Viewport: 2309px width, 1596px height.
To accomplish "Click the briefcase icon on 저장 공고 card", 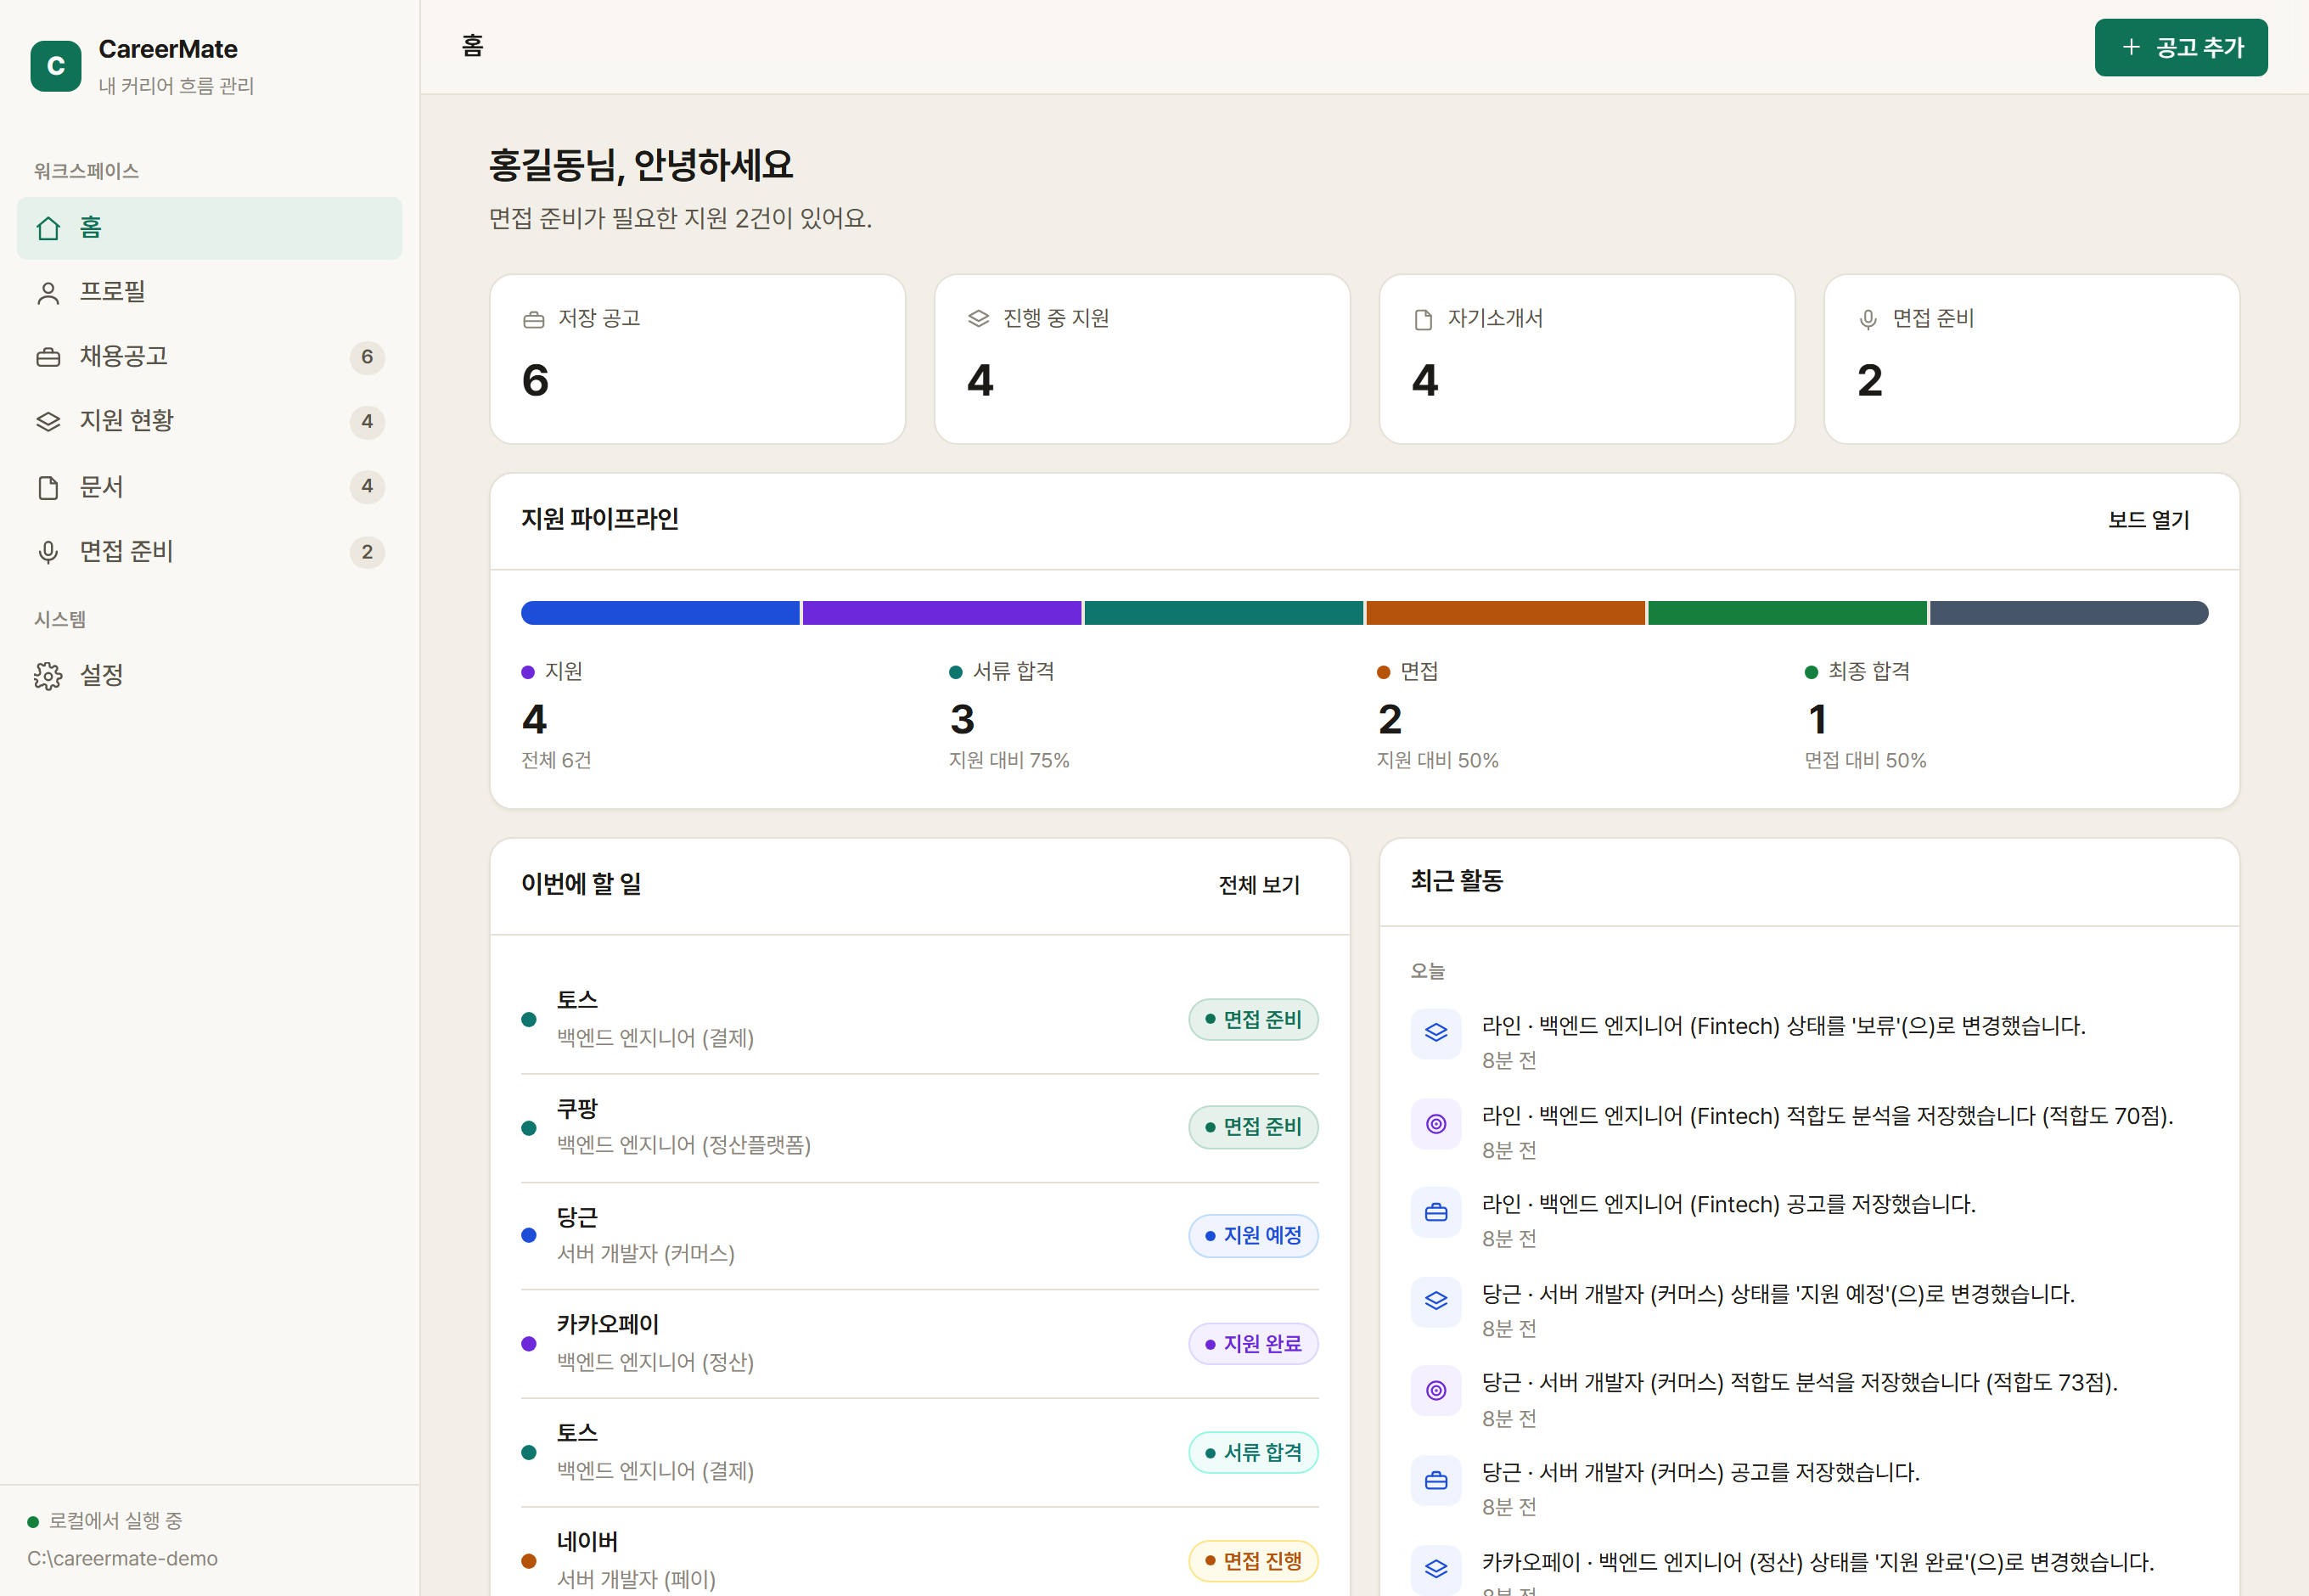I will (534, 319).
